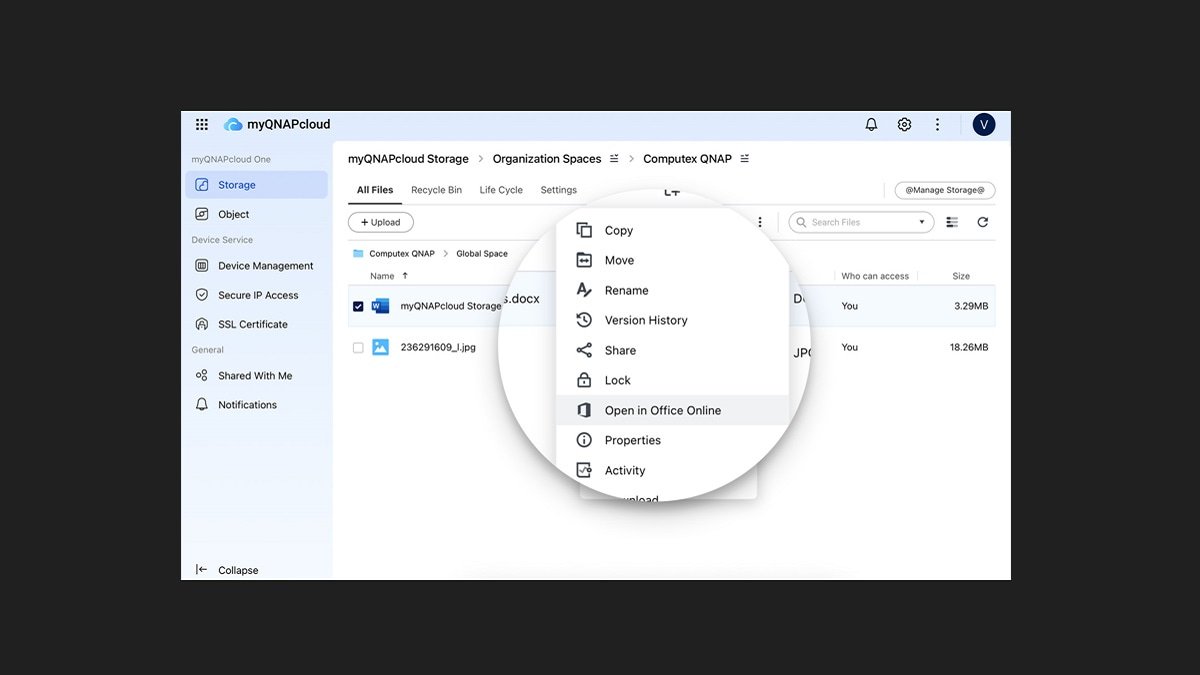
Task: Click the Word document file icon
Action: 380,306
